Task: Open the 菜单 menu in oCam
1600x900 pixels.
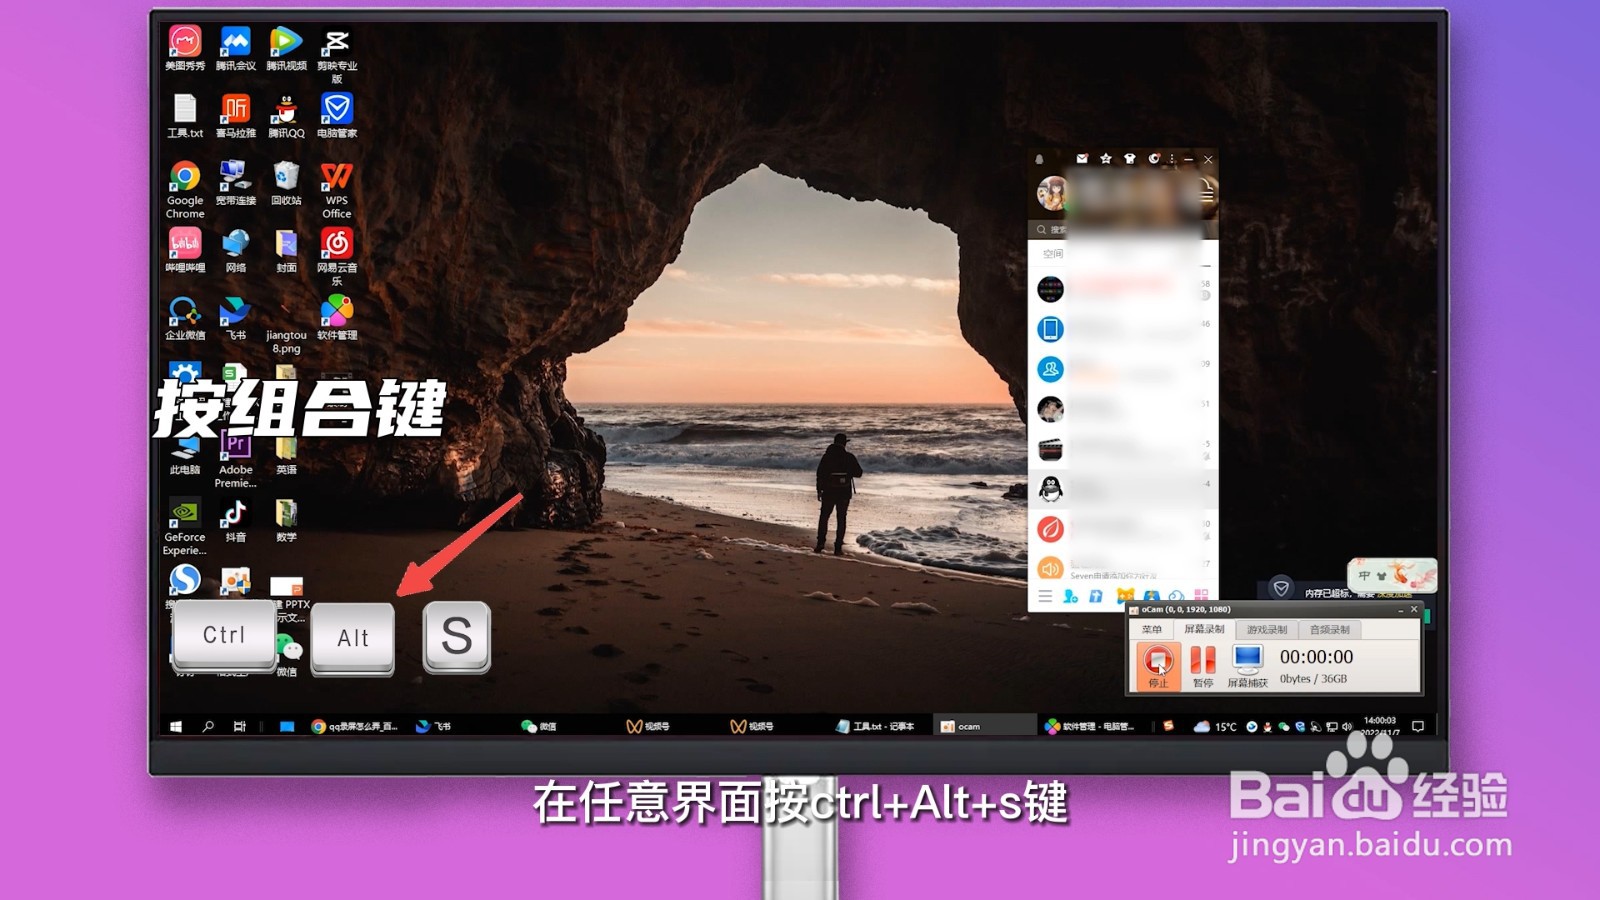Action: click(x=1152, y=630)
